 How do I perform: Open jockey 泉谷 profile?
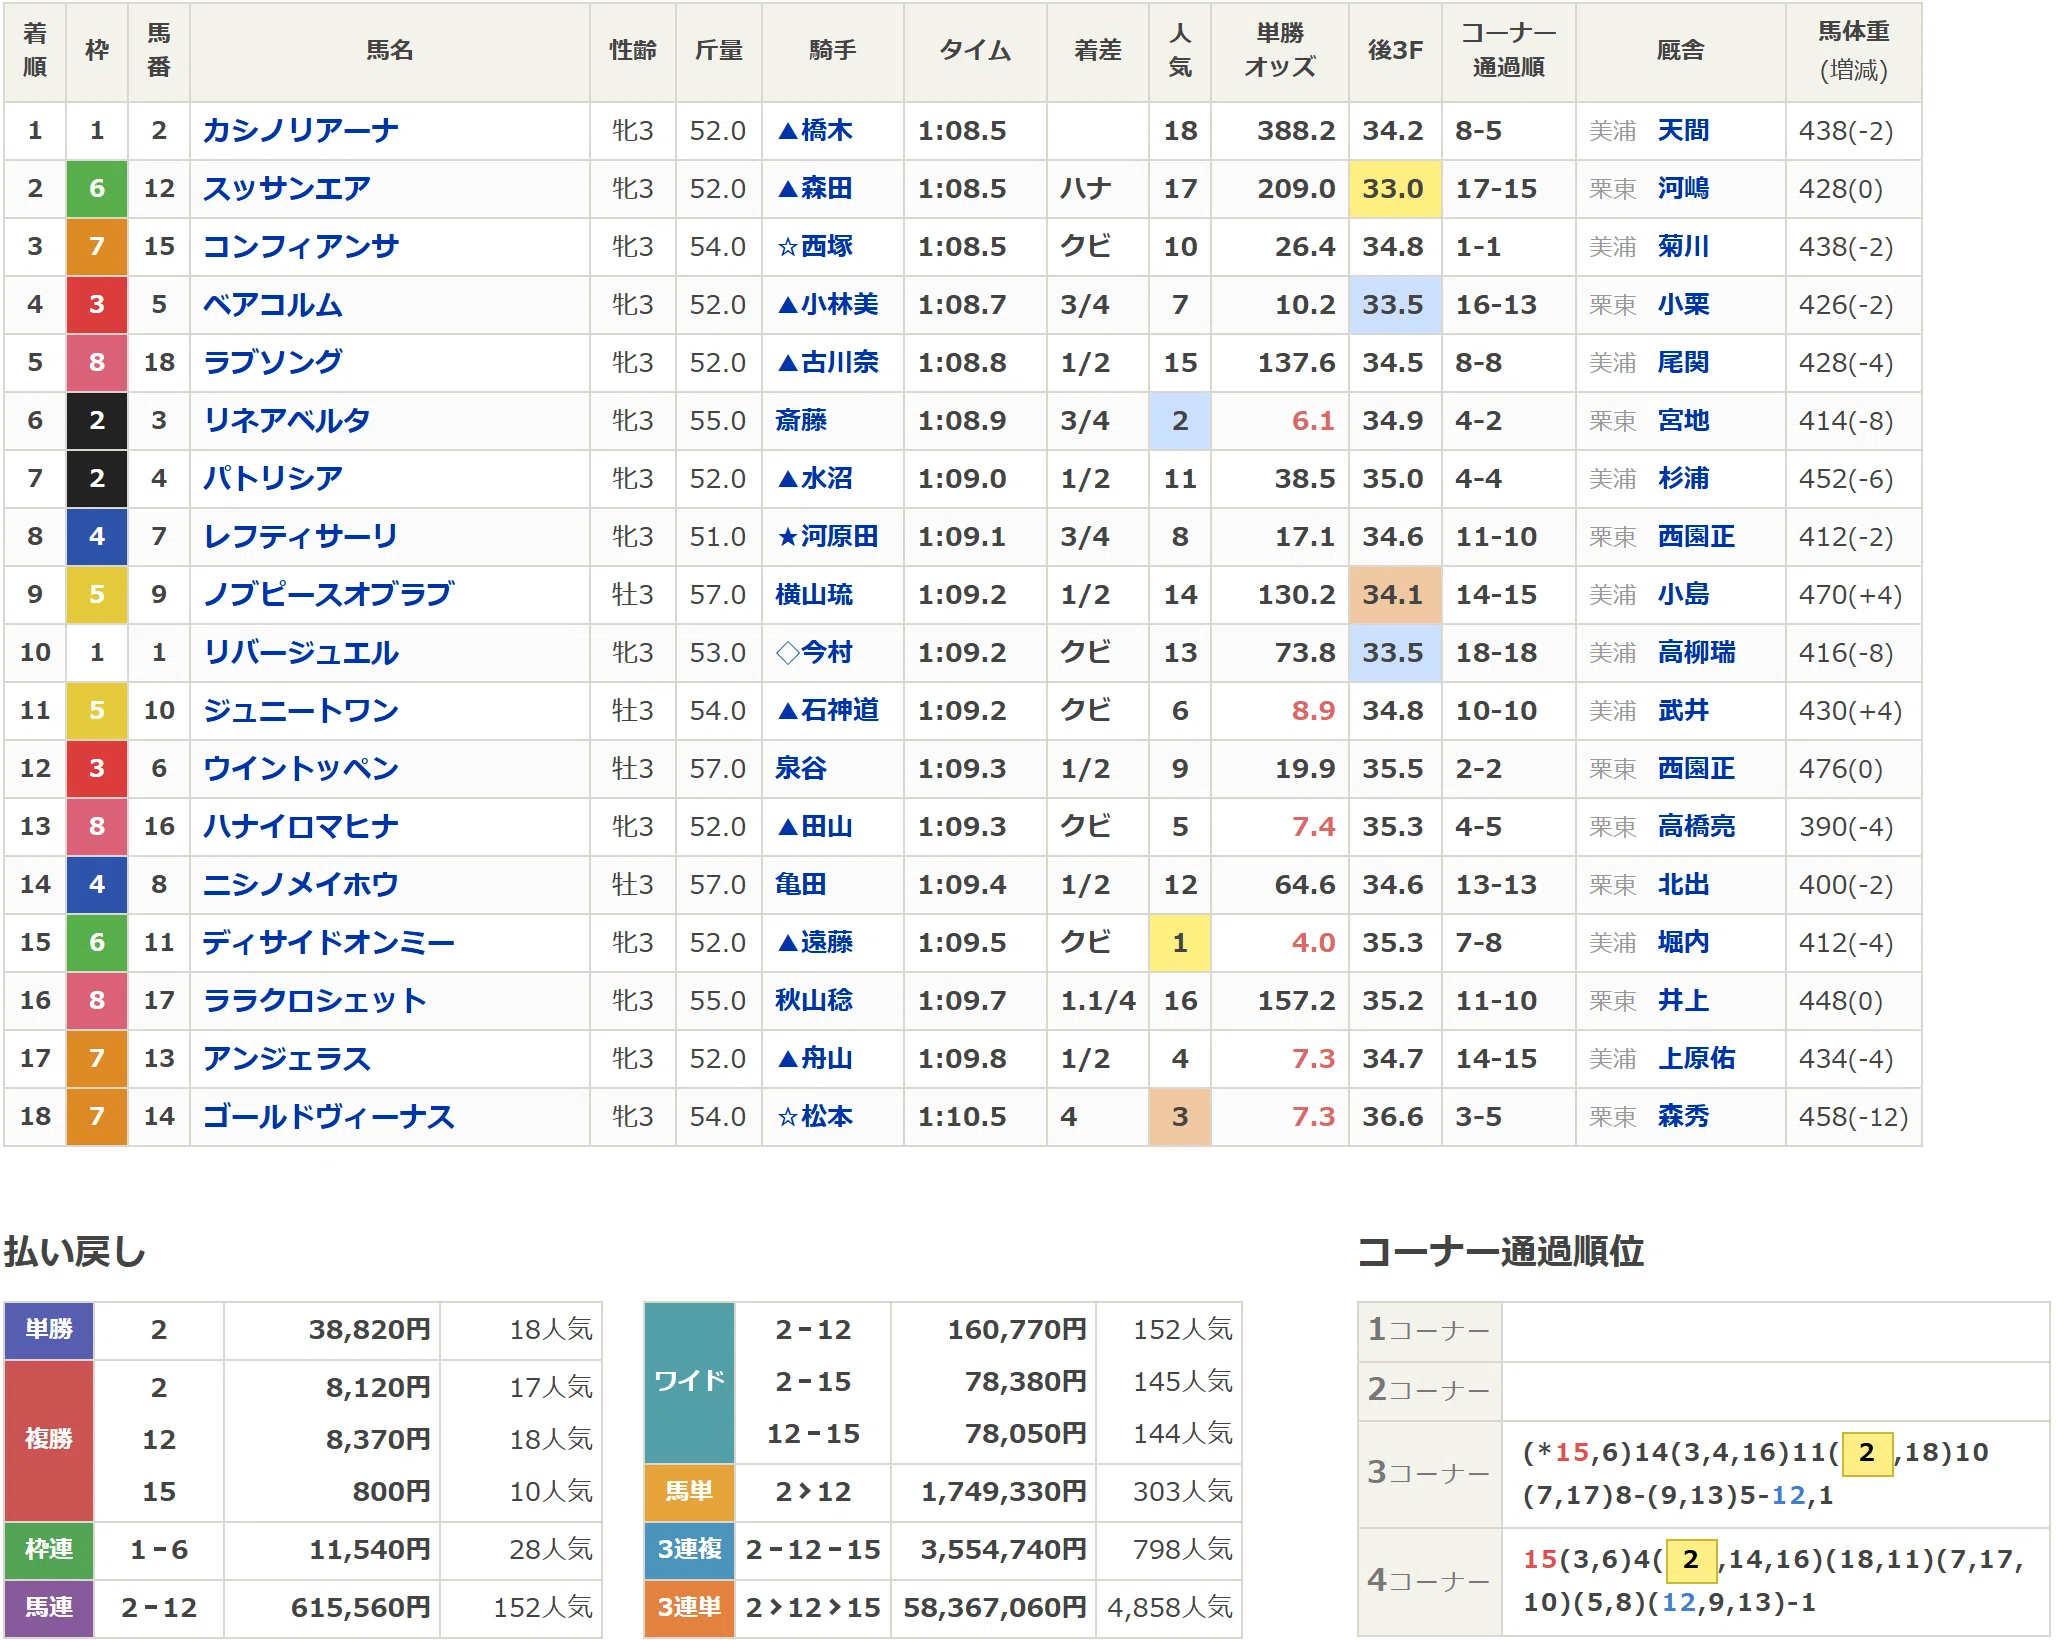coord(801,769)
